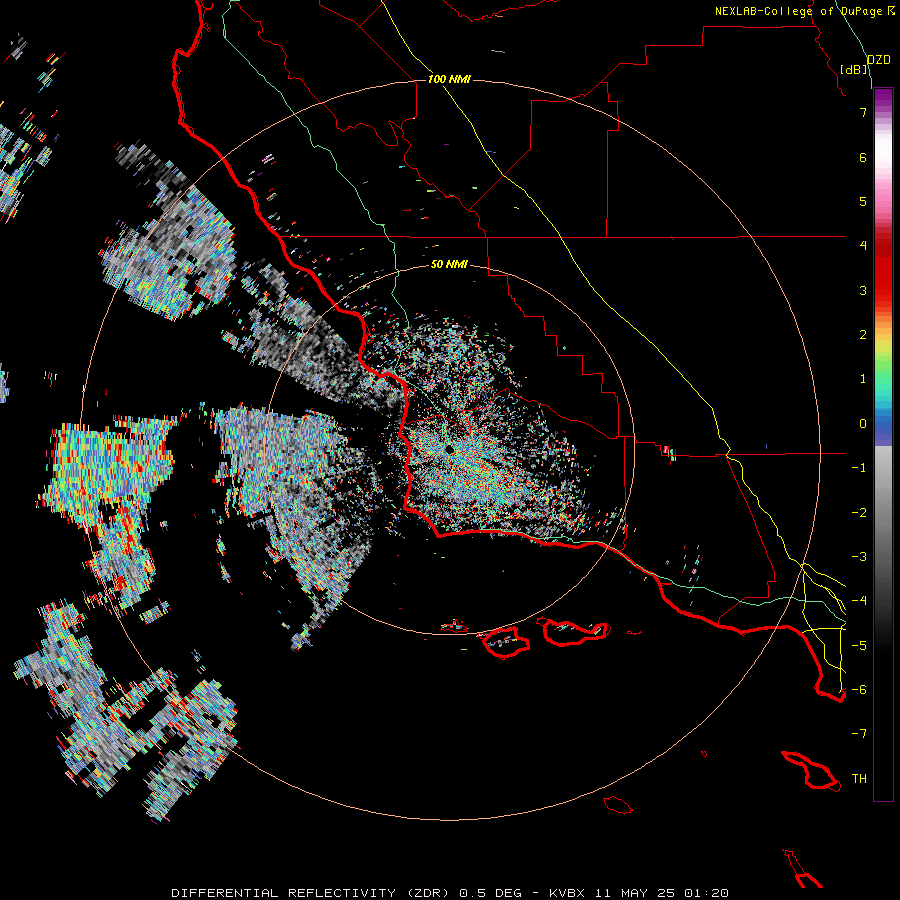Viewport: 900px width, 900px height.
Task: Click the -4 value on color scale
Action: coord(859,600)
